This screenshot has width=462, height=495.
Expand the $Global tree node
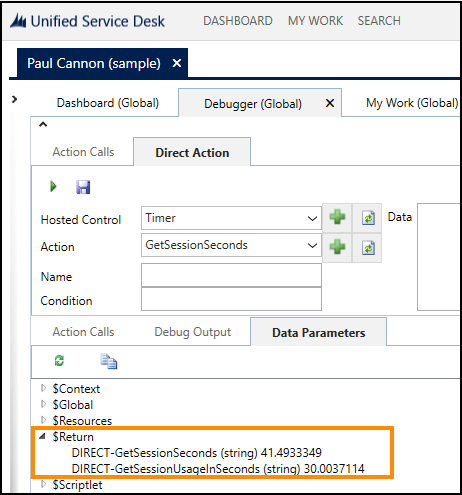click(x=43, y=404)
